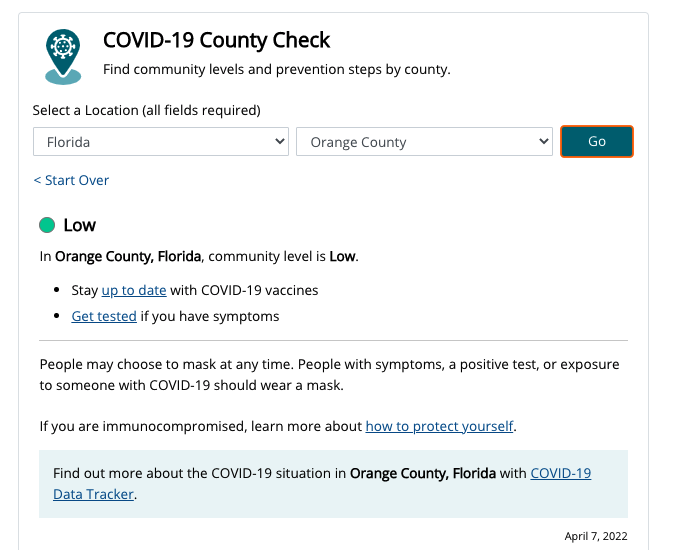Follow the "Get tested" link
The height and width of the screenshot is (550, 676).
click(x=104, y=316)
